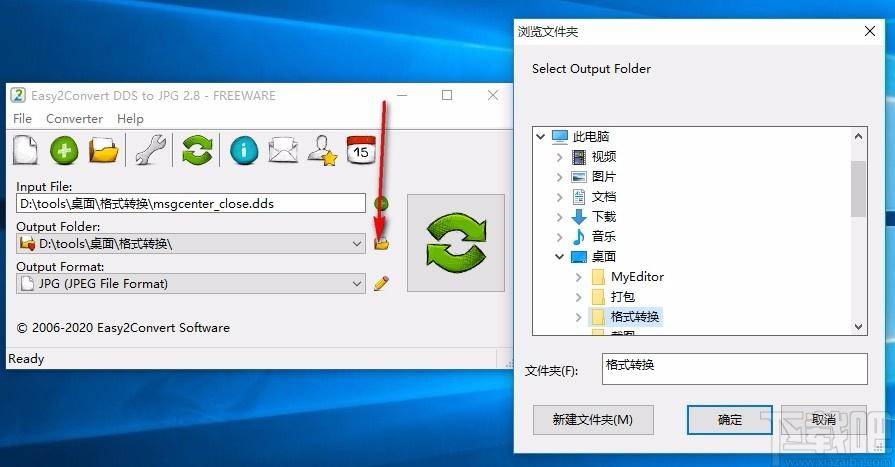Collapse the 桌面 tree node
Viewport: 895px width, 467px height.
tap(559, 256)
